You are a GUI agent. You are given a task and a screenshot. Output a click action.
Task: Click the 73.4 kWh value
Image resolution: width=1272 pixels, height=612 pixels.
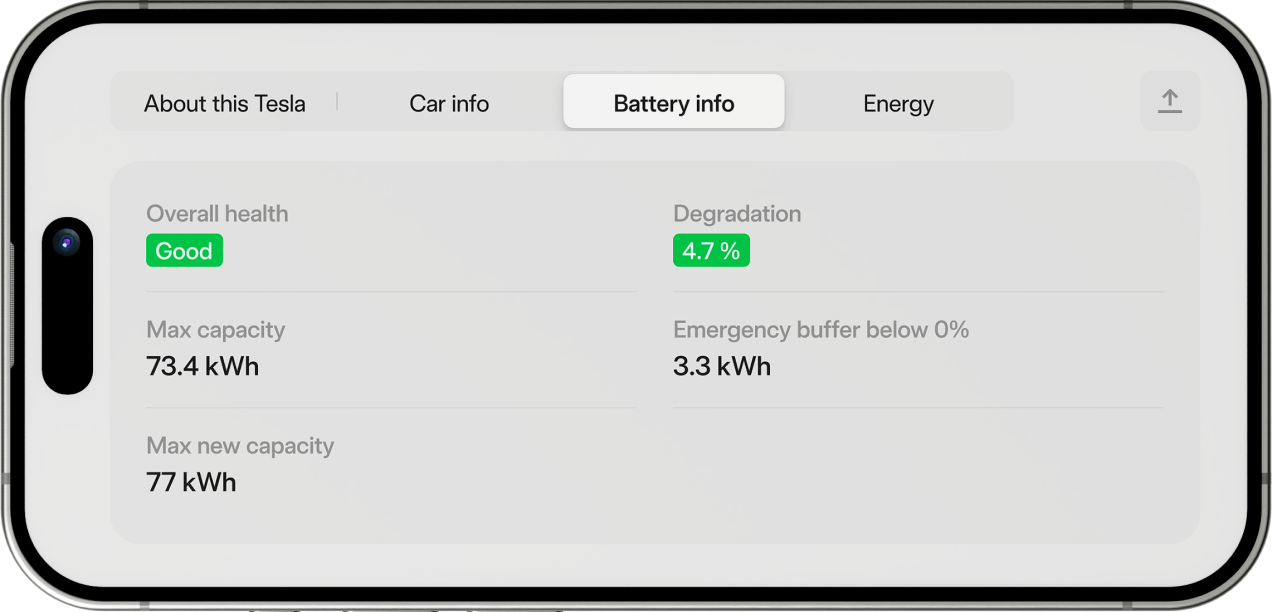tap(203, 366)
